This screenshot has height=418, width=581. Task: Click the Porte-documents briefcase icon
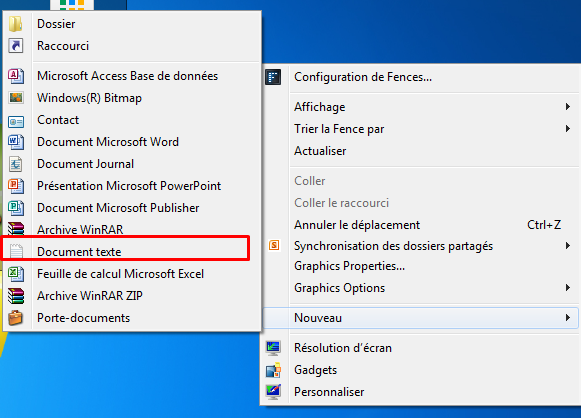pyautogui.click(x=16, y=318)
